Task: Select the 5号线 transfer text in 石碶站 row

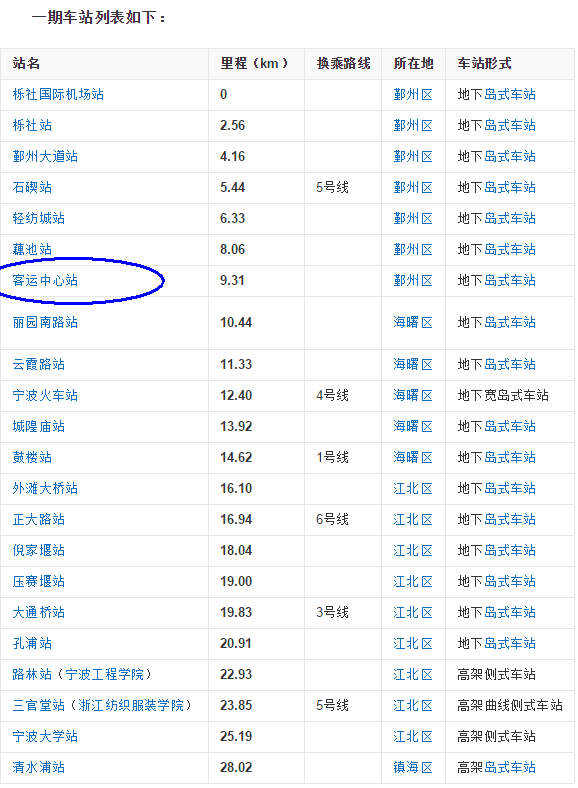Action: (x=332, y=187)
